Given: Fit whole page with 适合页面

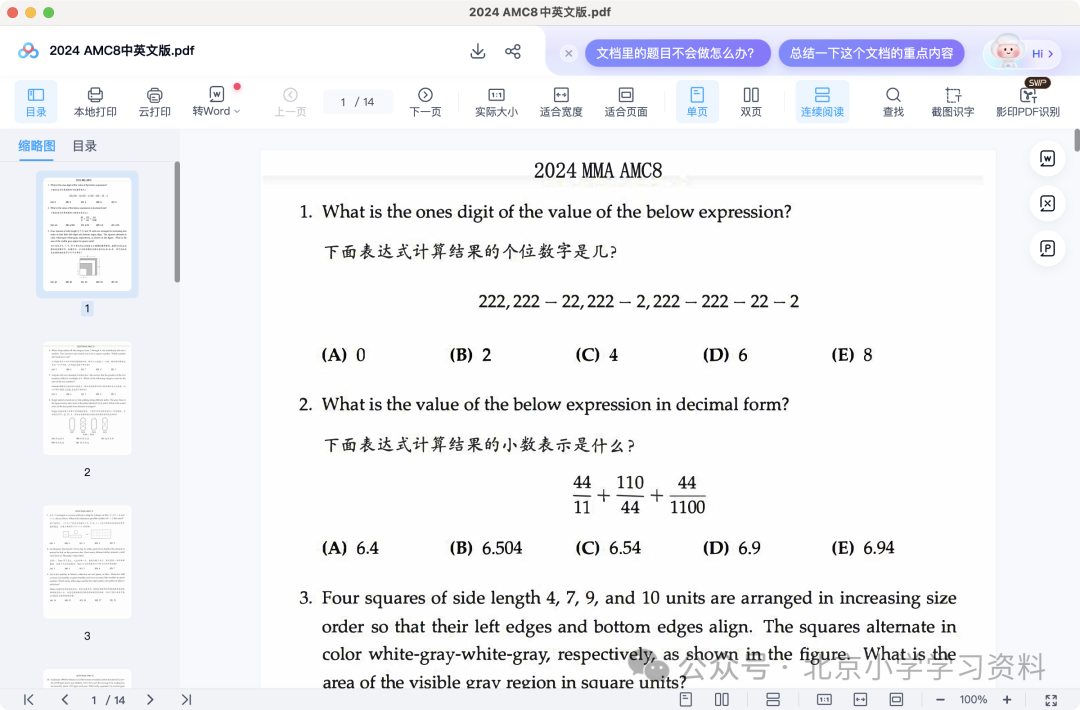Looking at the screenshot, I should [x=625, y=102].
